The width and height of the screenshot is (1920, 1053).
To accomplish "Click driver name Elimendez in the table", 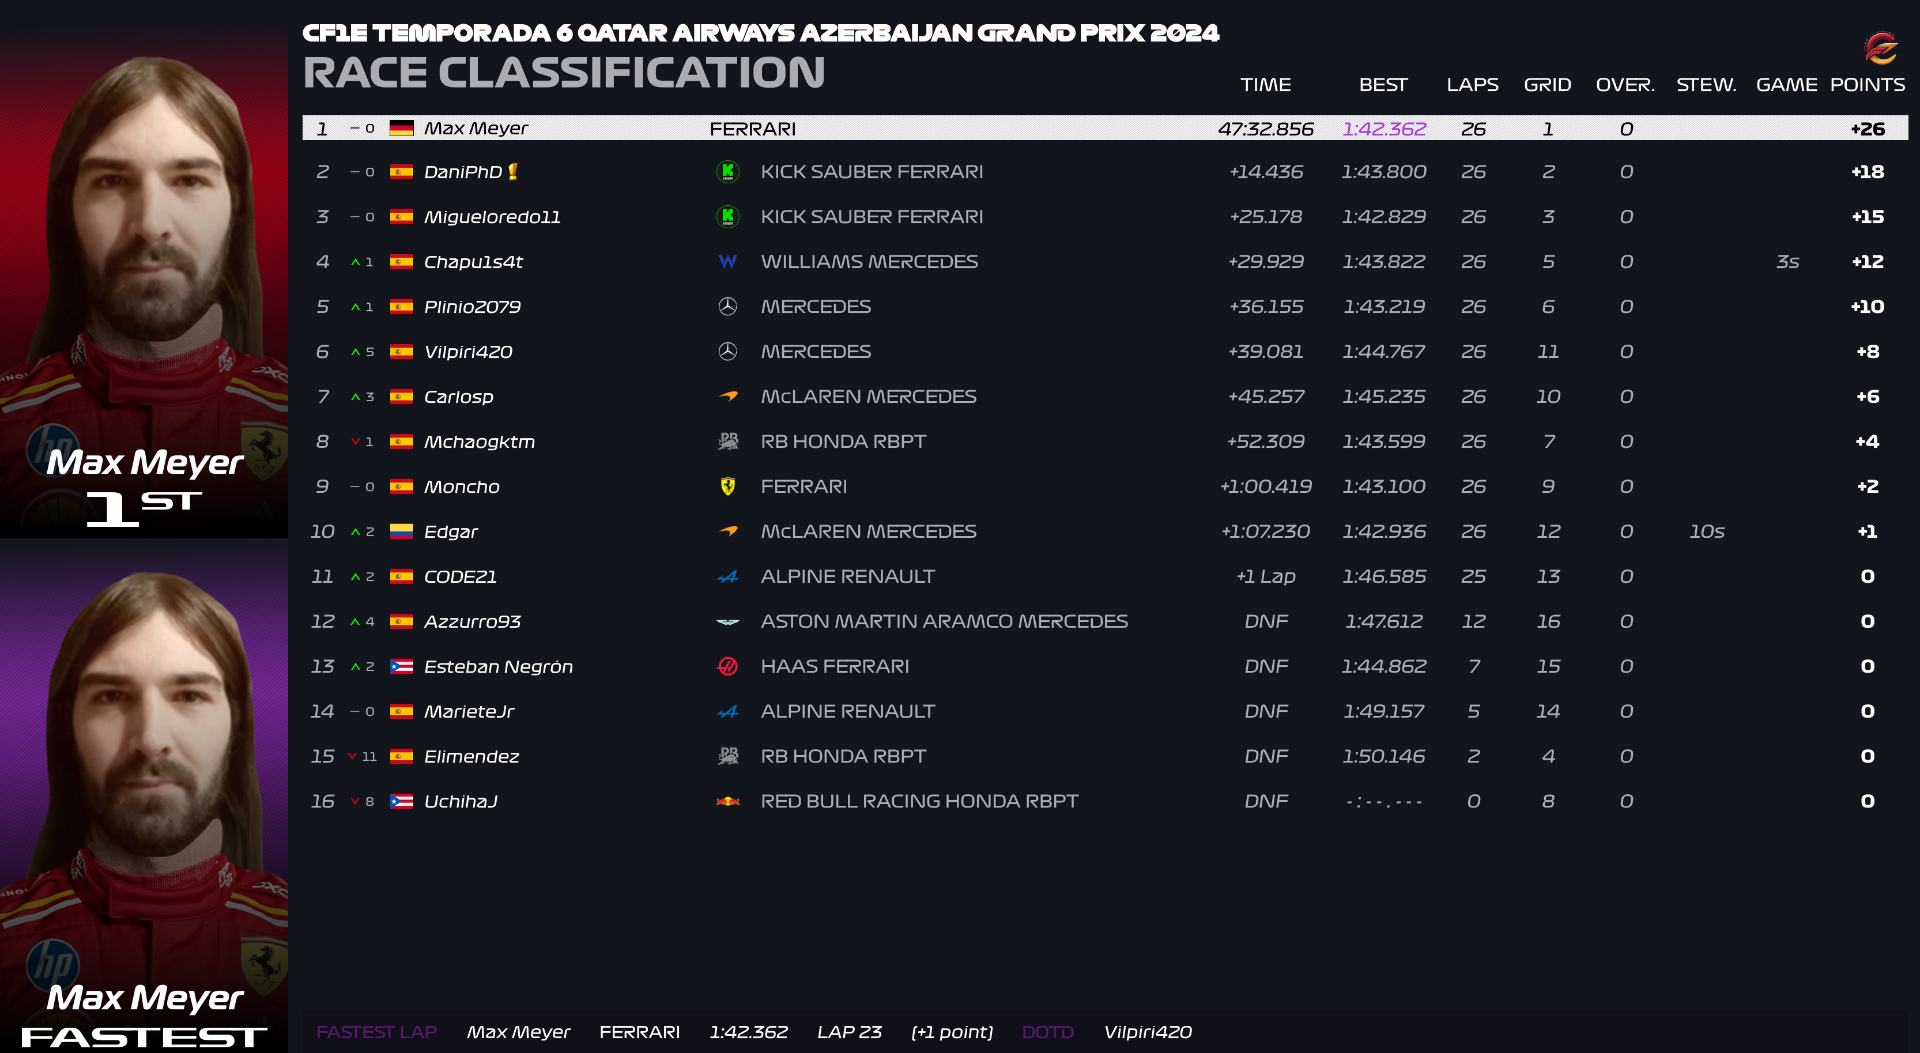I will (471, 757).
